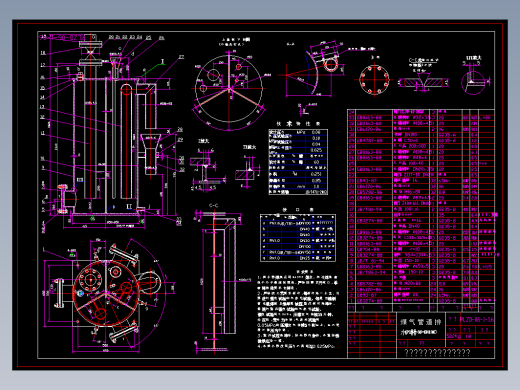The width and height of the screenshot is (520, 390).
Task: Click the Ⅱ magnified weld detail view
Action: [248, 170]
